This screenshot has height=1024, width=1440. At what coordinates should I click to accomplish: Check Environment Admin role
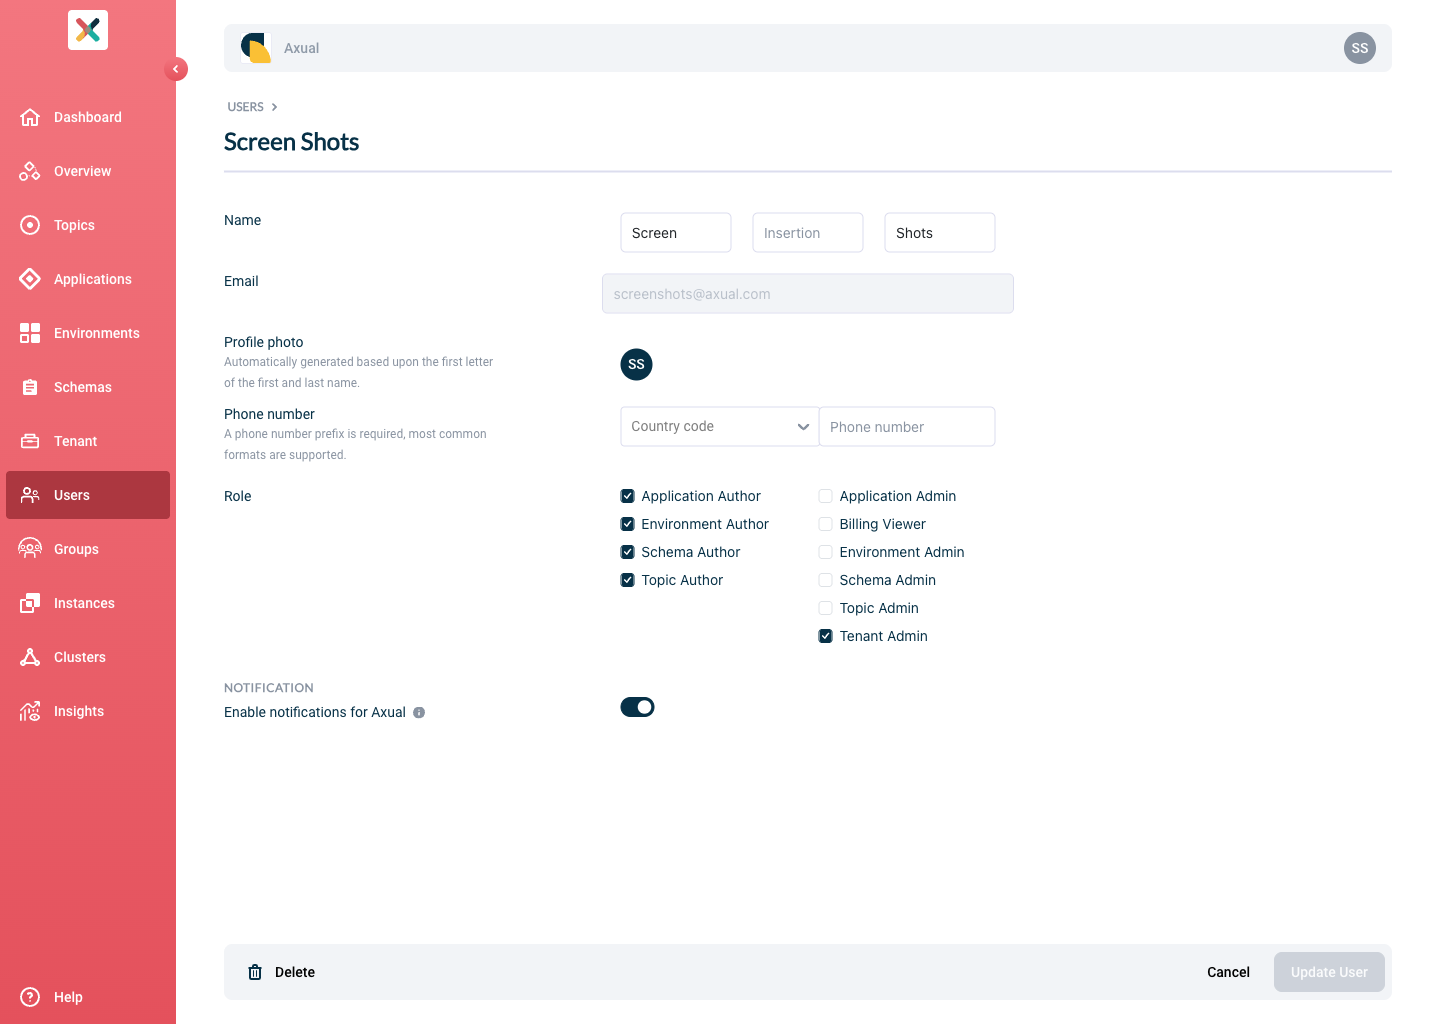click(826, 552)
